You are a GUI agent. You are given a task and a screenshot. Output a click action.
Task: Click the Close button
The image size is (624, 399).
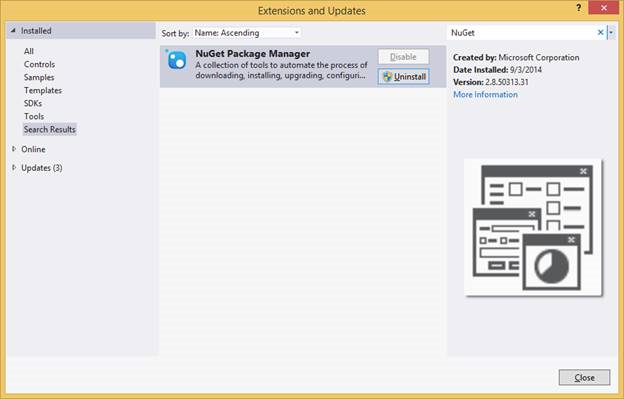(x=584, y=377)
